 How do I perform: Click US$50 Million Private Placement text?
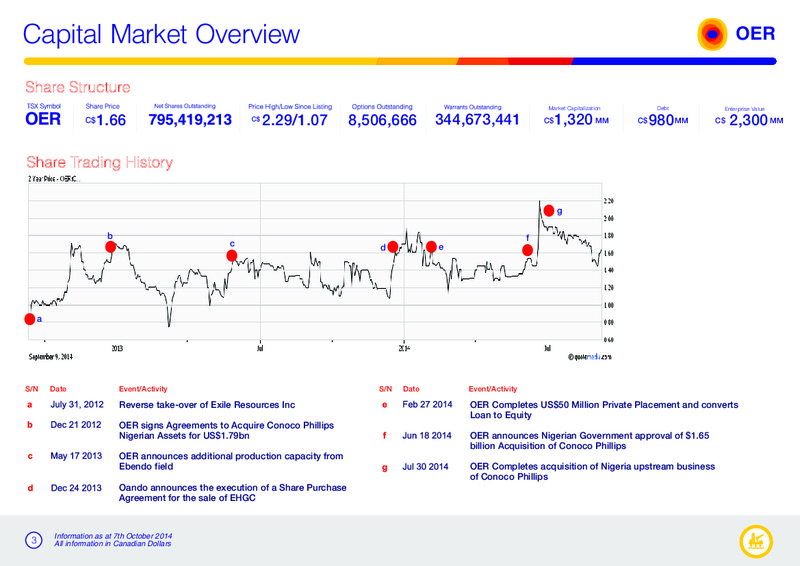pos(604,410)
